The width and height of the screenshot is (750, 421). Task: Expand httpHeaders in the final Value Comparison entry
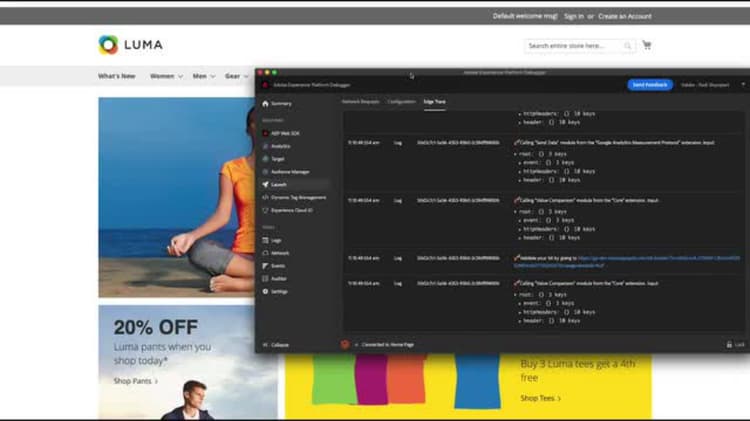(x=520, y=312)
